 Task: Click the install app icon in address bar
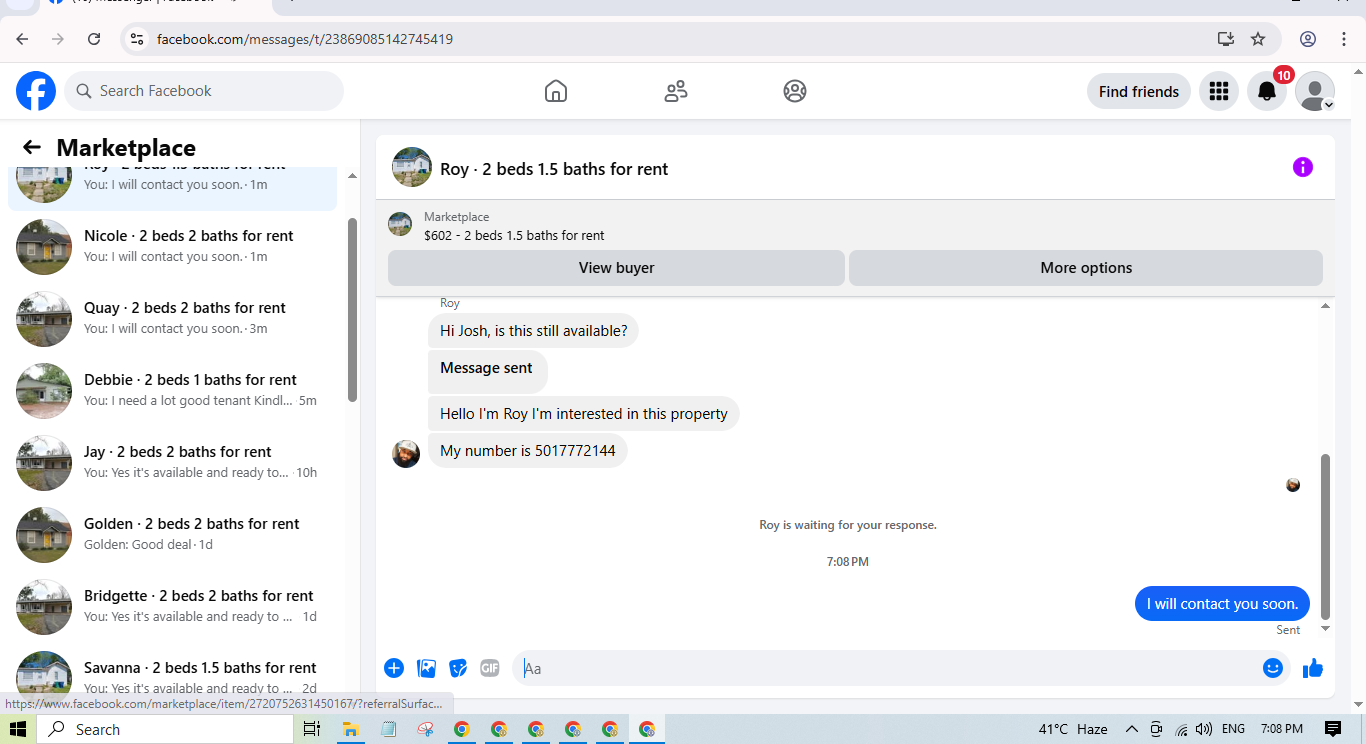click(1226, 39)
